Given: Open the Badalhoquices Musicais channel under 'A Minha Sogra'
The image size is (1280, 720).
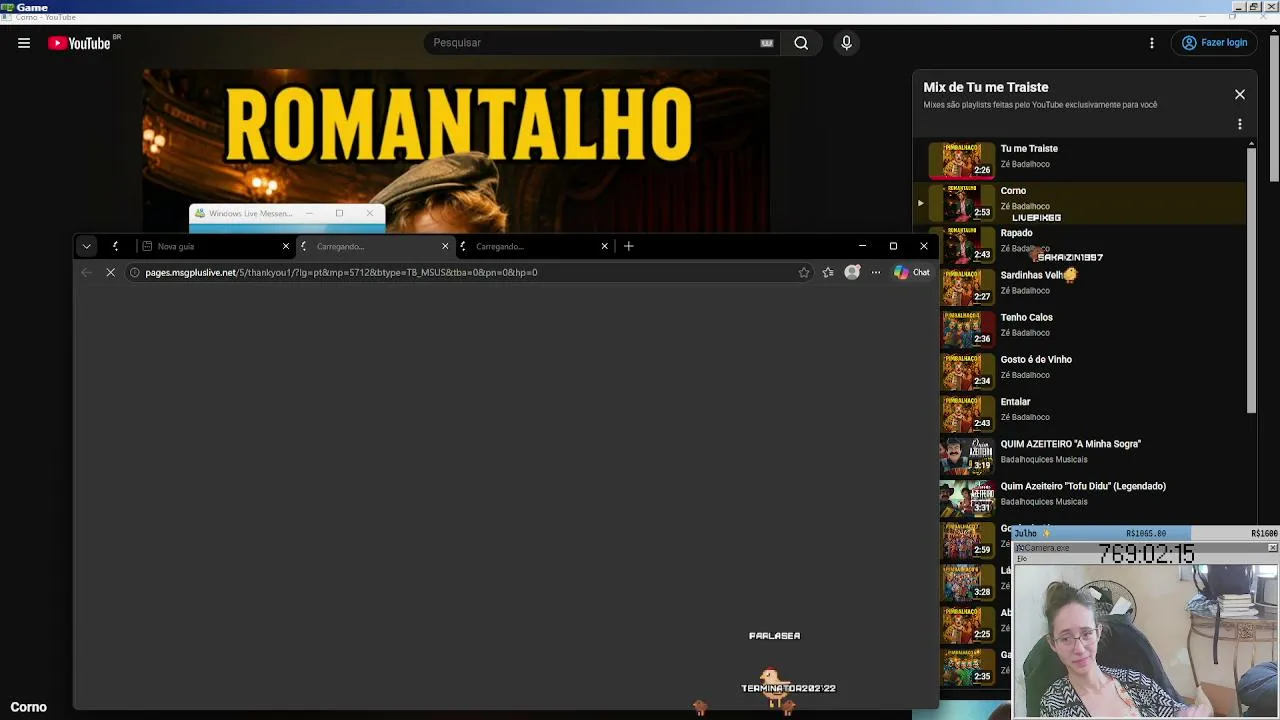Looking at the screenshot, I should coord(1044,460).
